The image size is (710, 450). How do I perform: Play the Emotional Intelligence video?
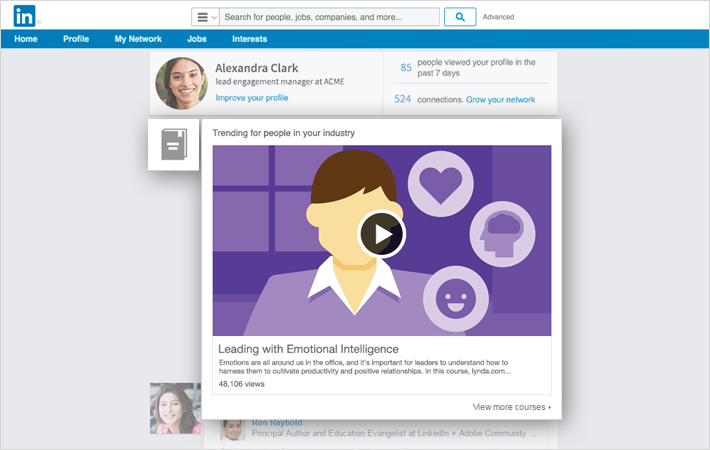381,235
